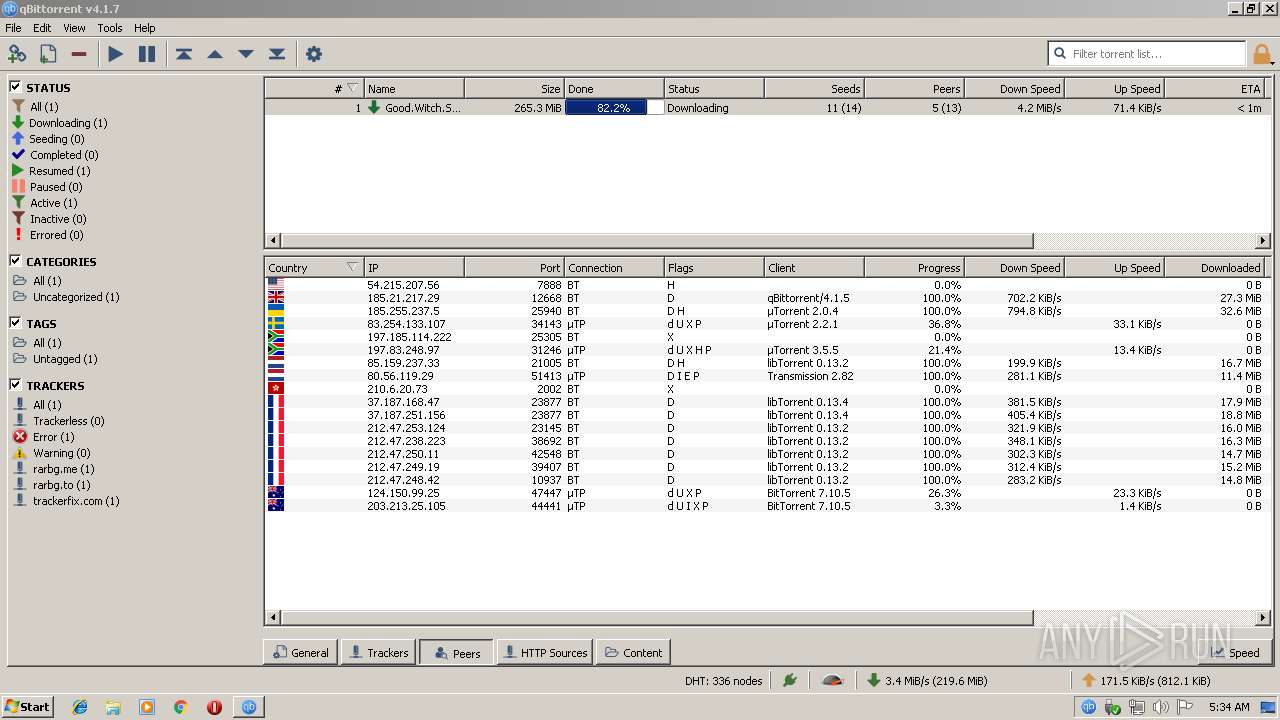Open the Tools menu
The width and height of the screenshot is (1280, 720).
point(110,28)
